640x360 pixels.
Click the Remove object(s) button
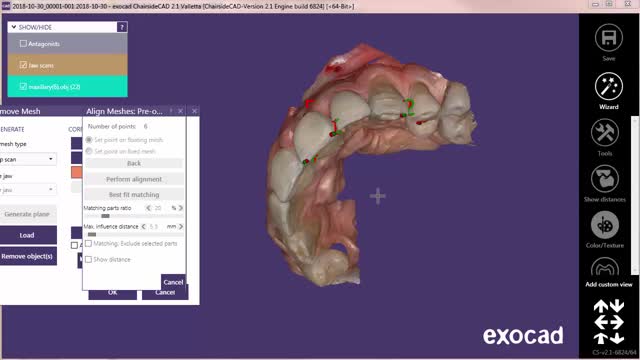click(28, 256)
